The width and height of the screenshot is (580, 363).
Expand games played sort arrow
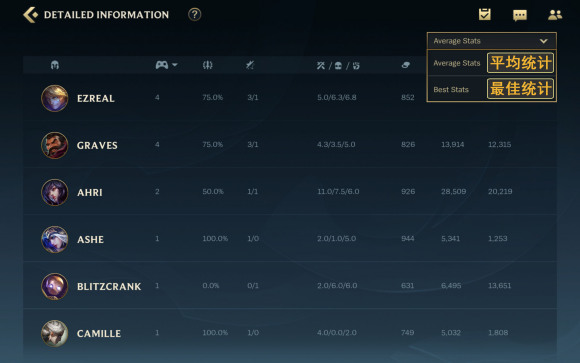[x=175, y=65]
